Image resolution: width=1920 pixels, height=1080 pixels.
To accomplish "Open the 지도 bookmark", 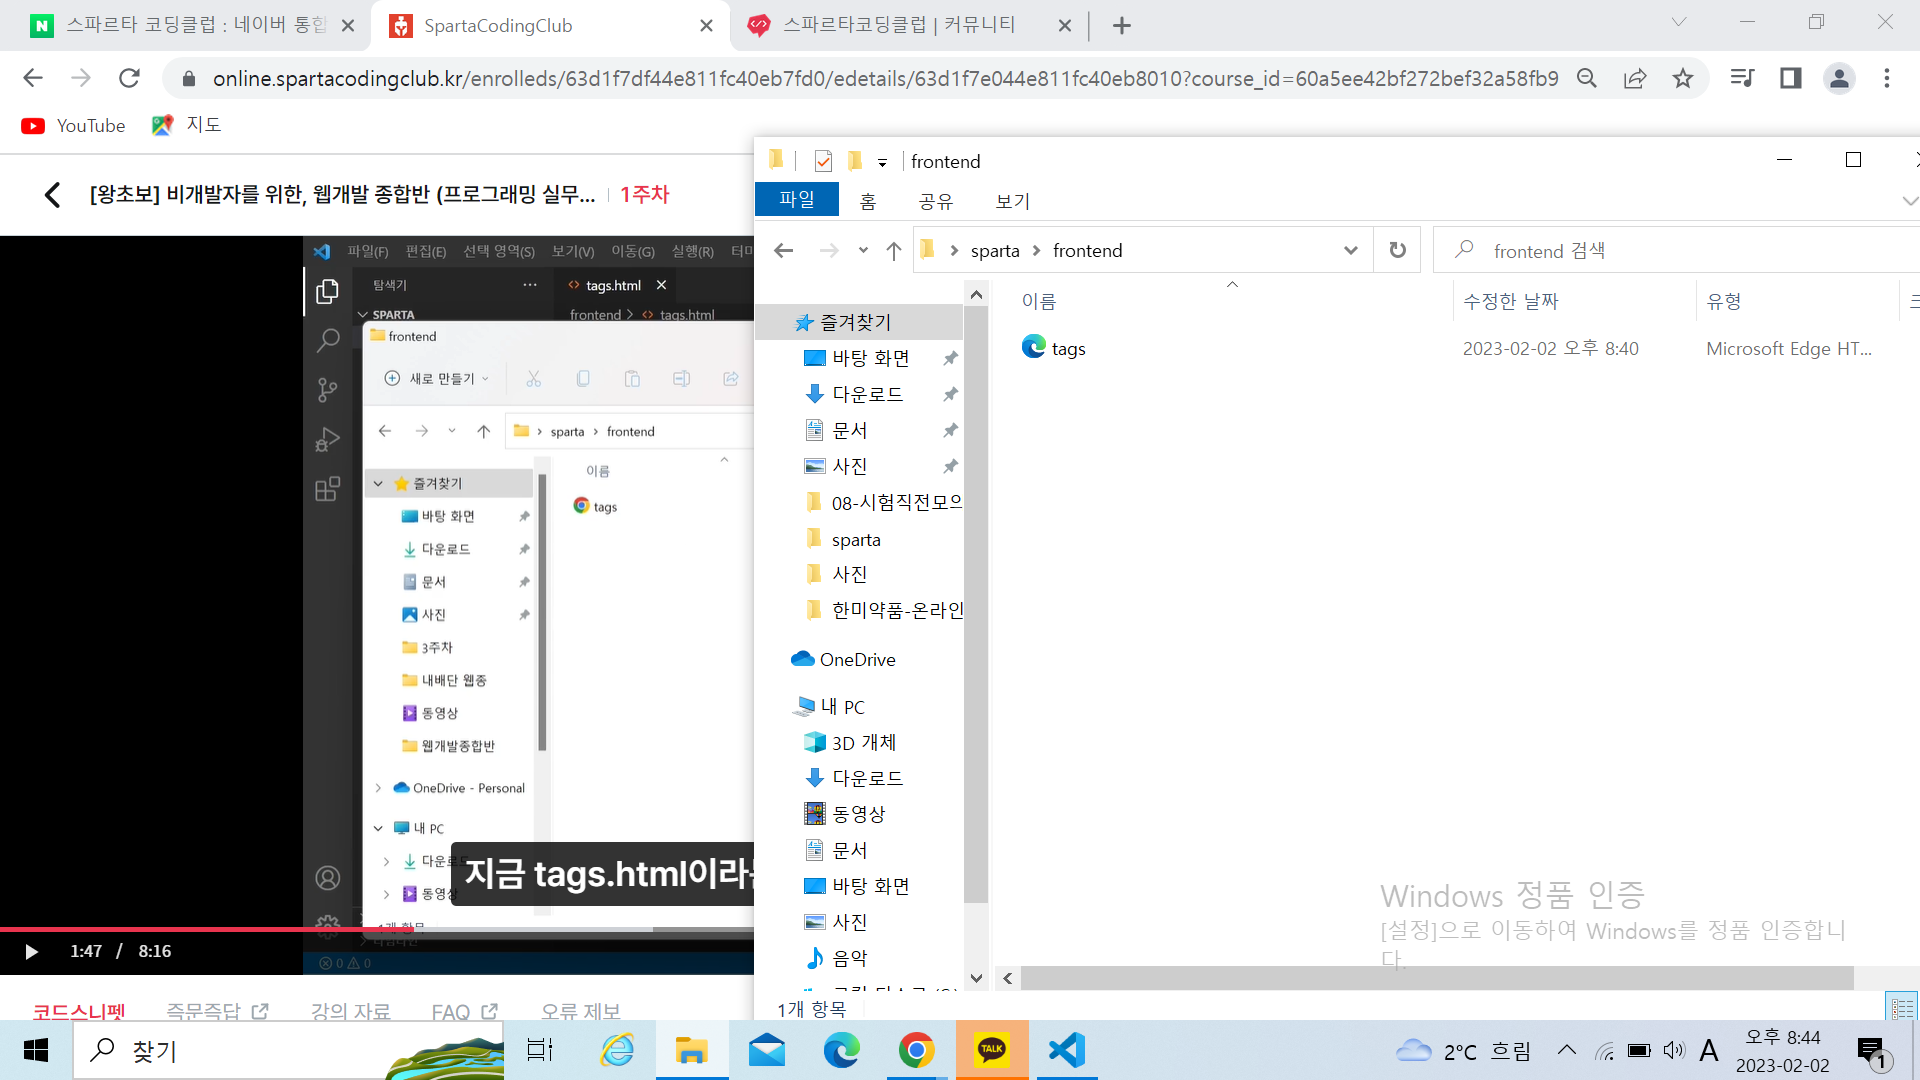I will pyautogui.click(x=187, y=125).
